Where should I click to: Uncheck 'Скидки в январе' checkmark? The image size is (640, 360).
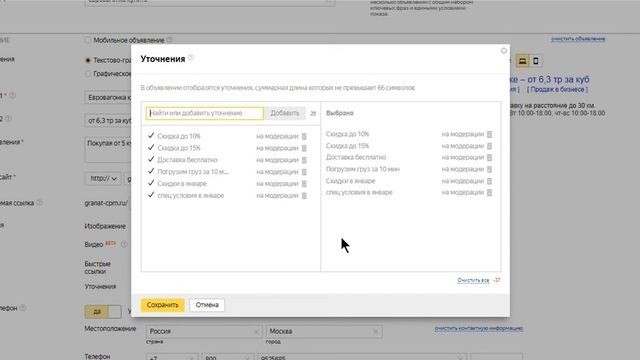(x=151, y=183)
